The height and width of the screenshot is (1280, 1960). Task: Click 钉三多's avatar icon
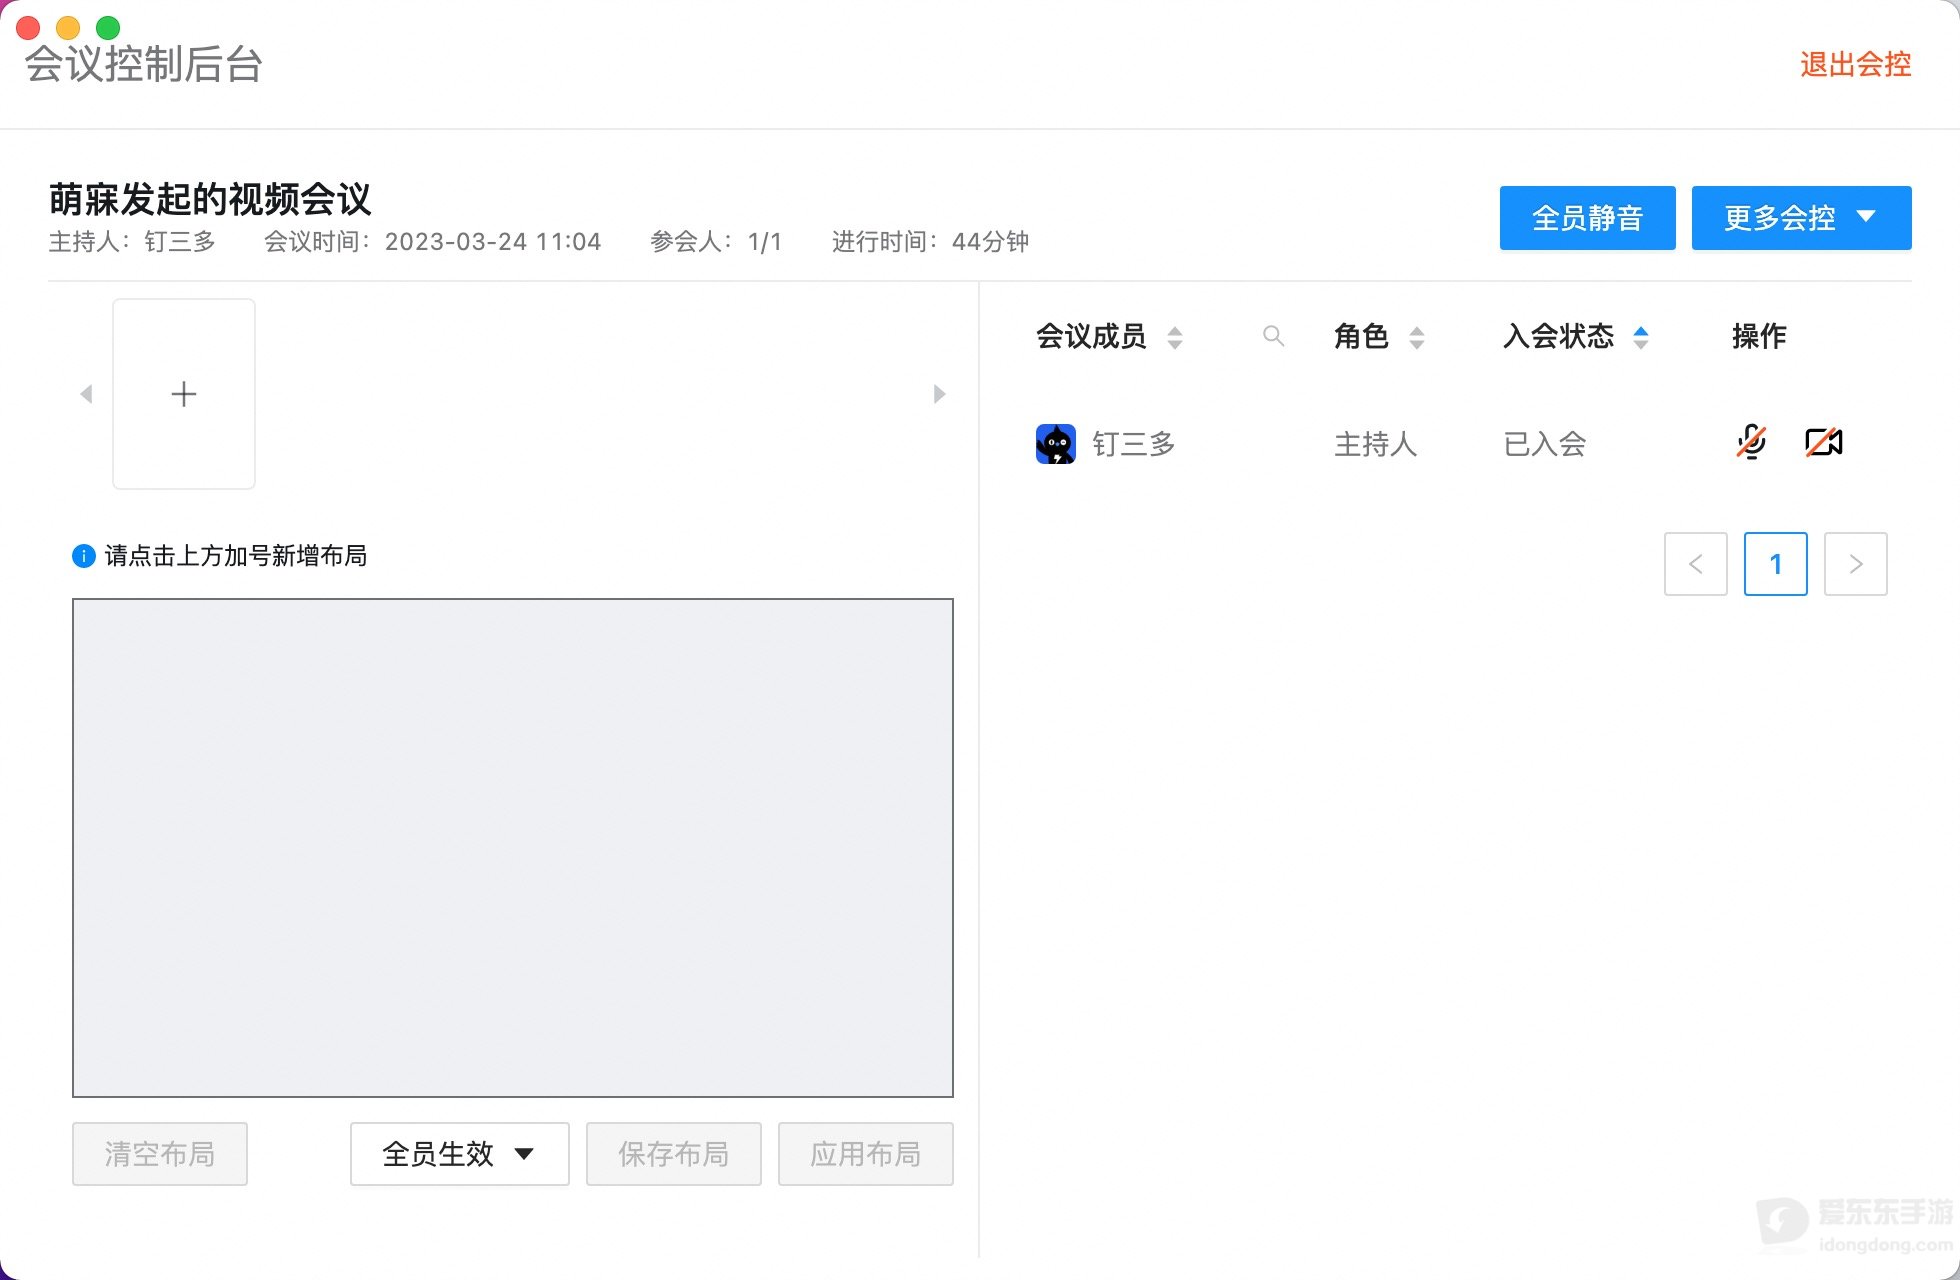coord(1056,444)
